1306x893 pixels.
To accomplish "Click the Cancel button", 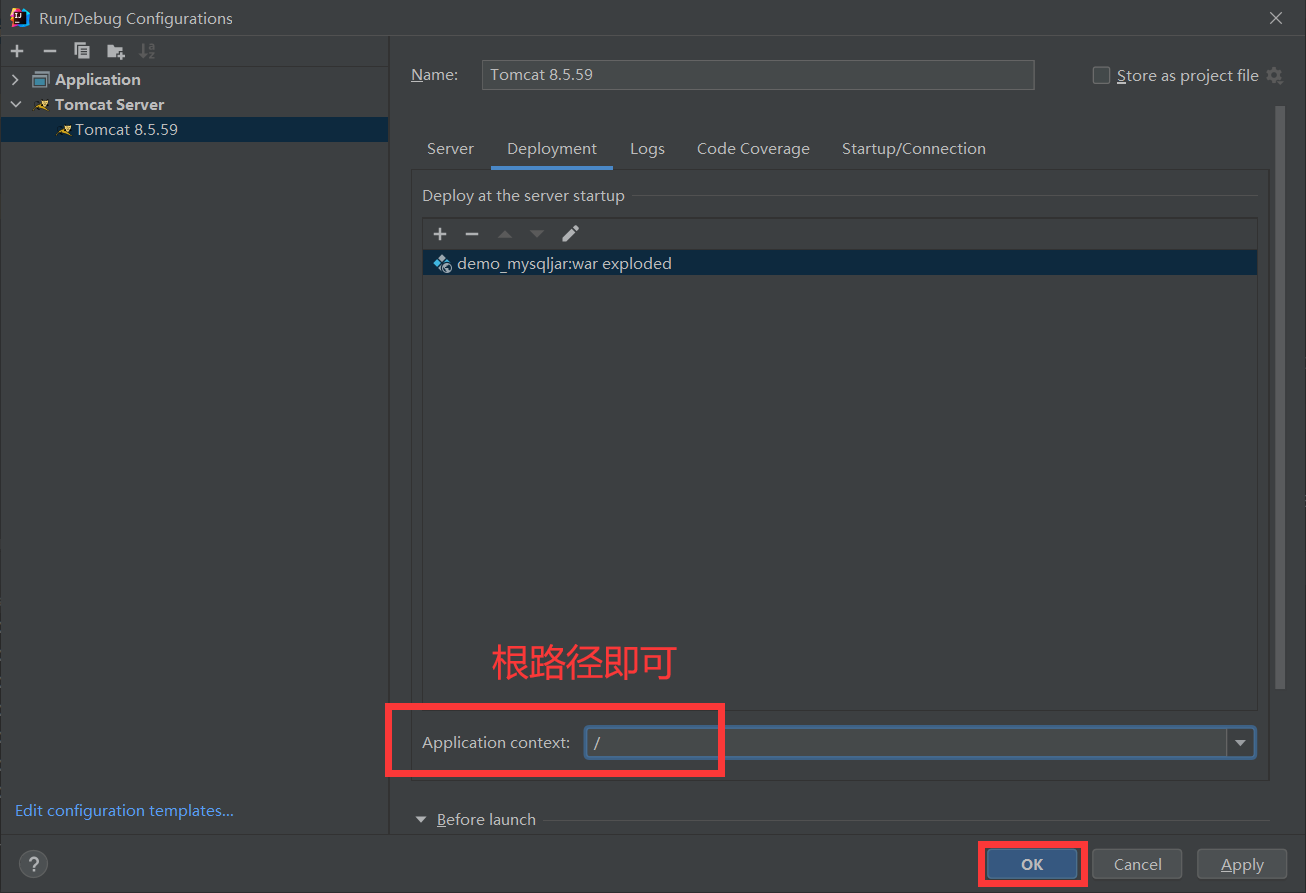I will coord(1137,864).
